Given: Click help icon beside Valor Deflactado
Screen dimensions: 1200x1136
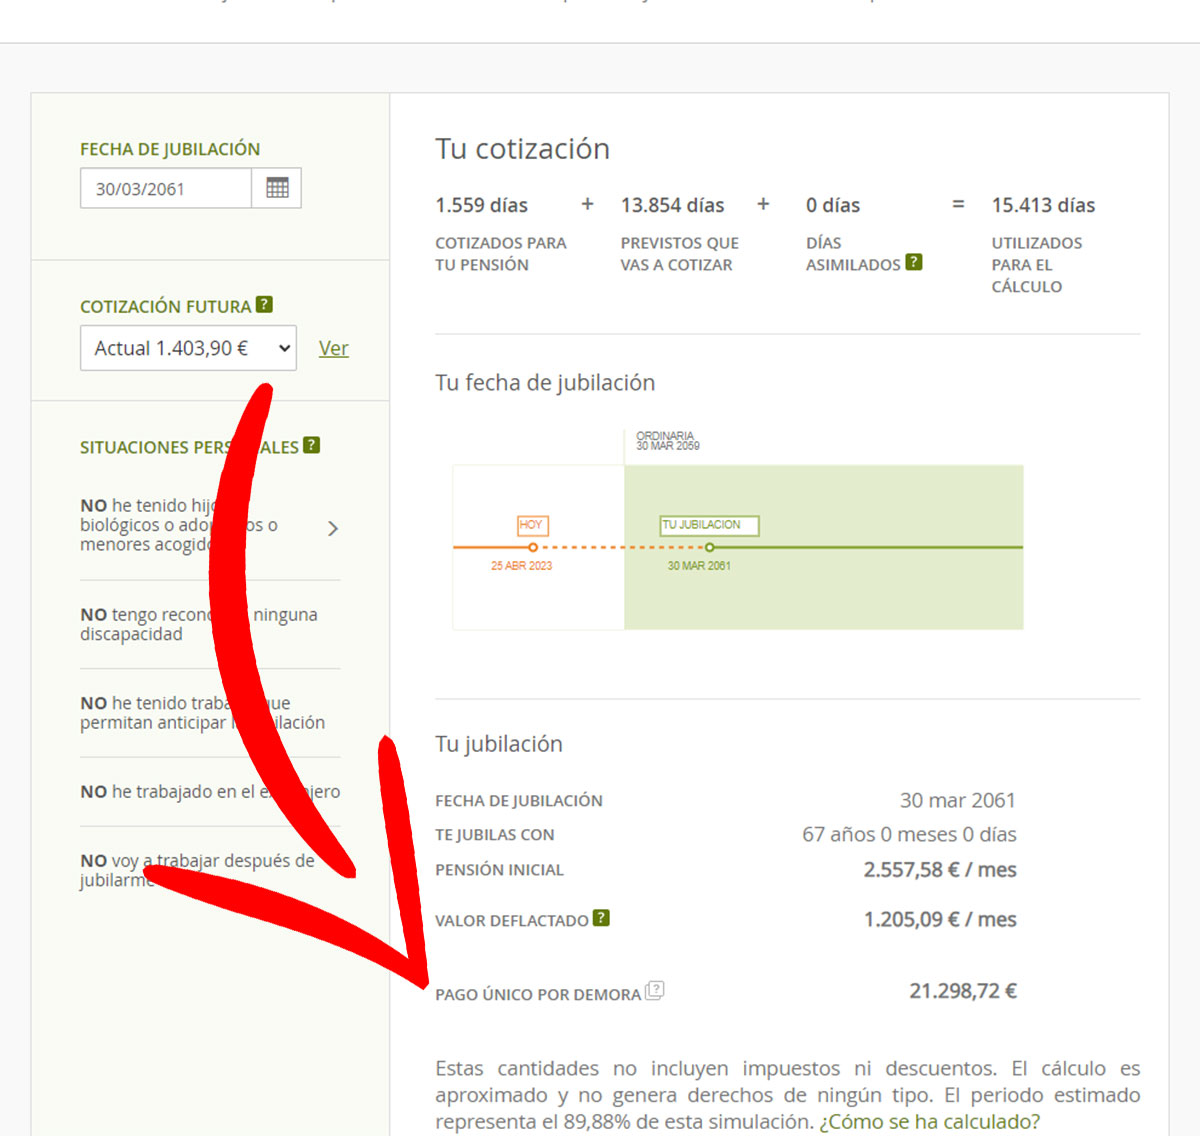Looking at the screenshot, I should [601, 918].
